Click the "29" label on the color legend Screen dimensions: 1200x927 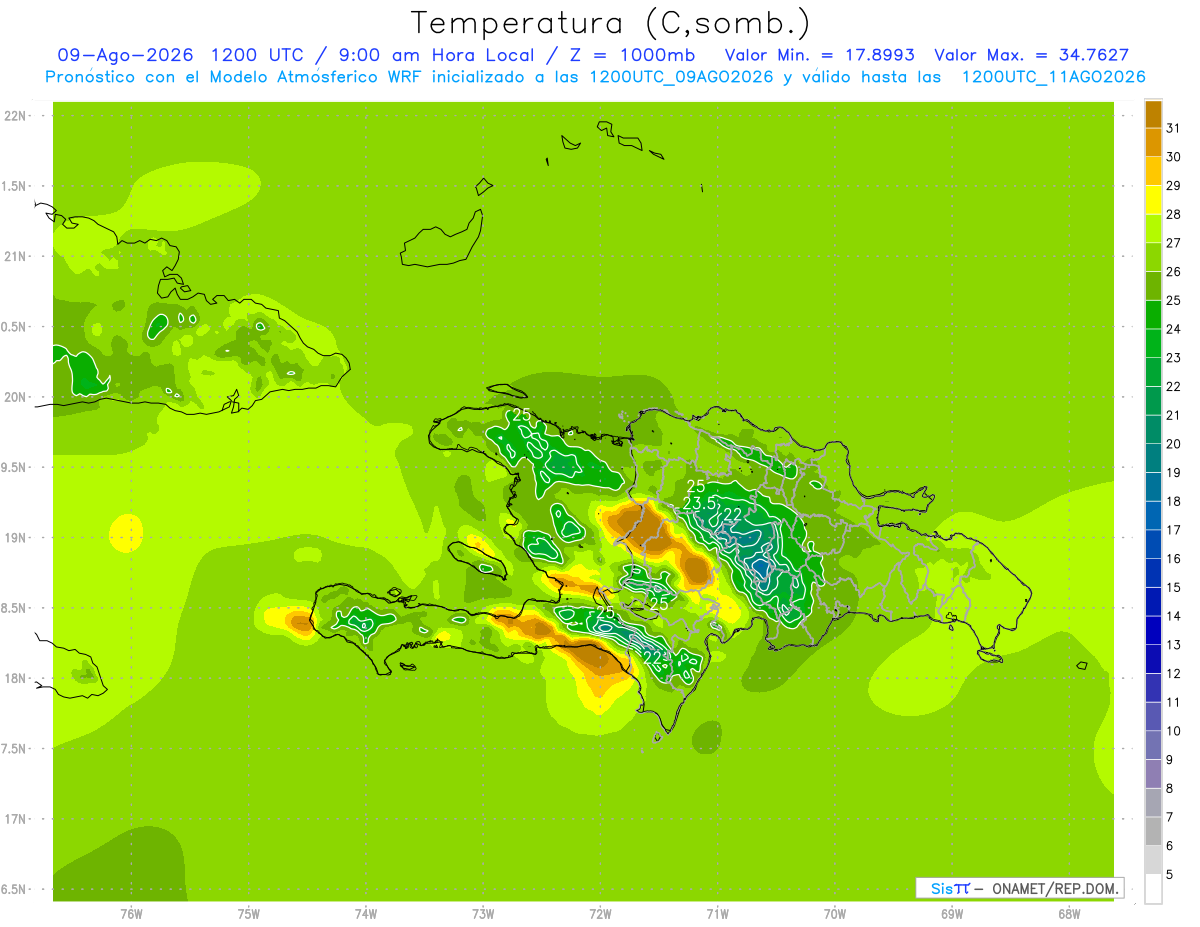click(1174, 186)
